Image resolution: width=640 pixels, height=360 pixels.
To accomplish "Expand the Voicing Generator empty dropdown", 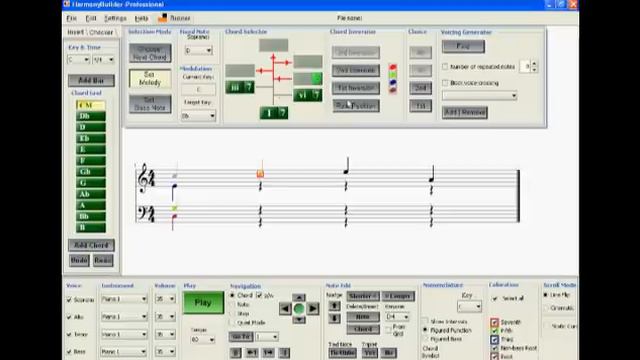I will pyautogui.click(x=480, y=96).
